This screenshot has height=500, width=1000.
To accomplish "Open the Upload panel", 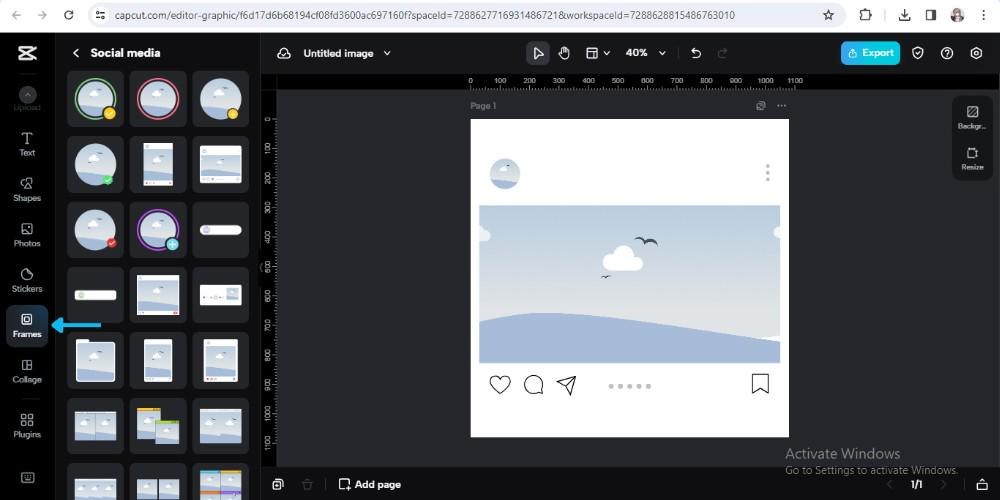I will (27, 99).
